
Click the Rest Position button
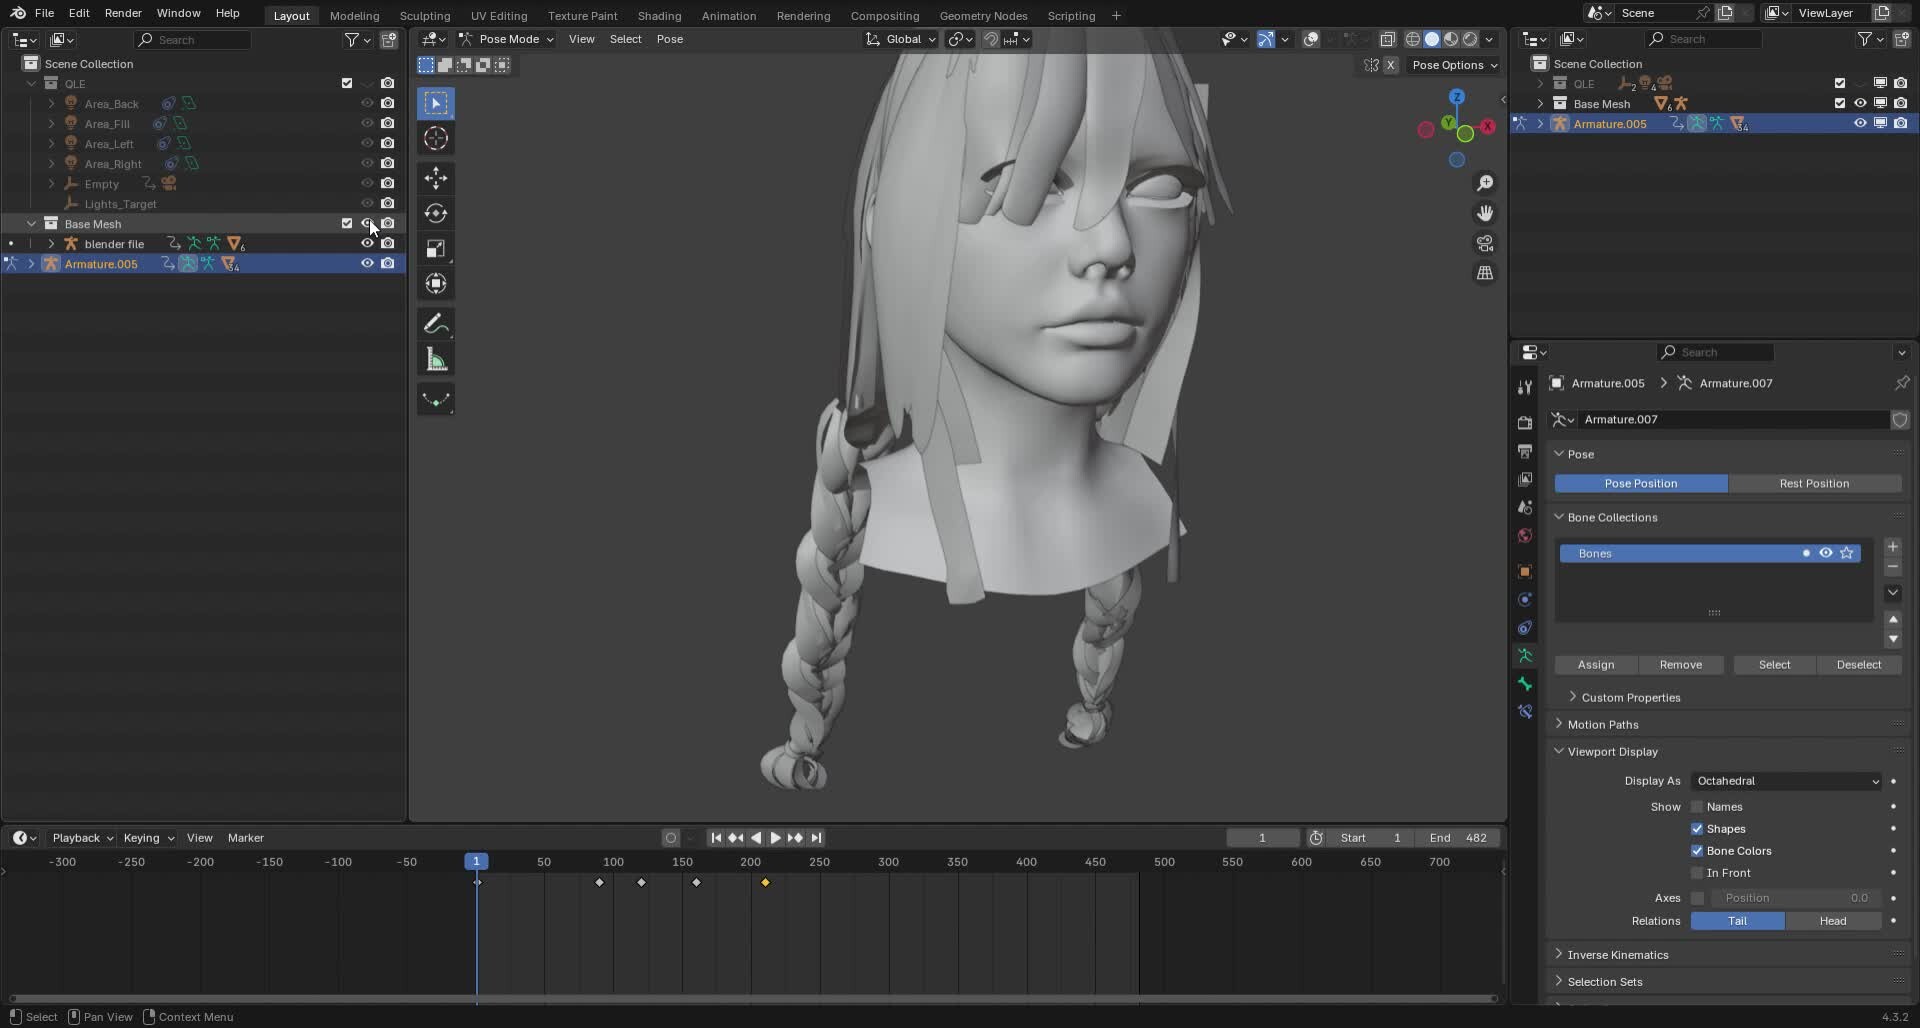click(x=1814, y=483)
